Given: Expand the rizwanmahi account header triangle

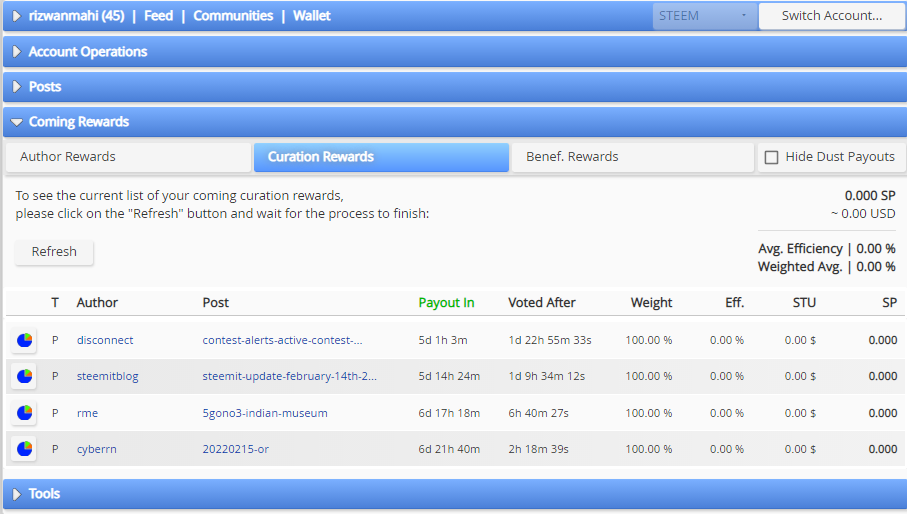Looking at the screenshot, I should (17, 16).
